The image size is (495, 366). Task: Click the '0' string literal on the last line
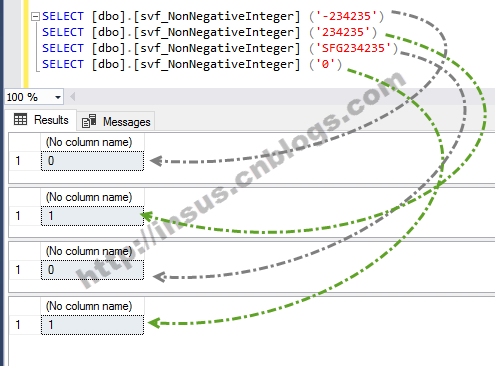pyautogui.click(x=325, y=64)
